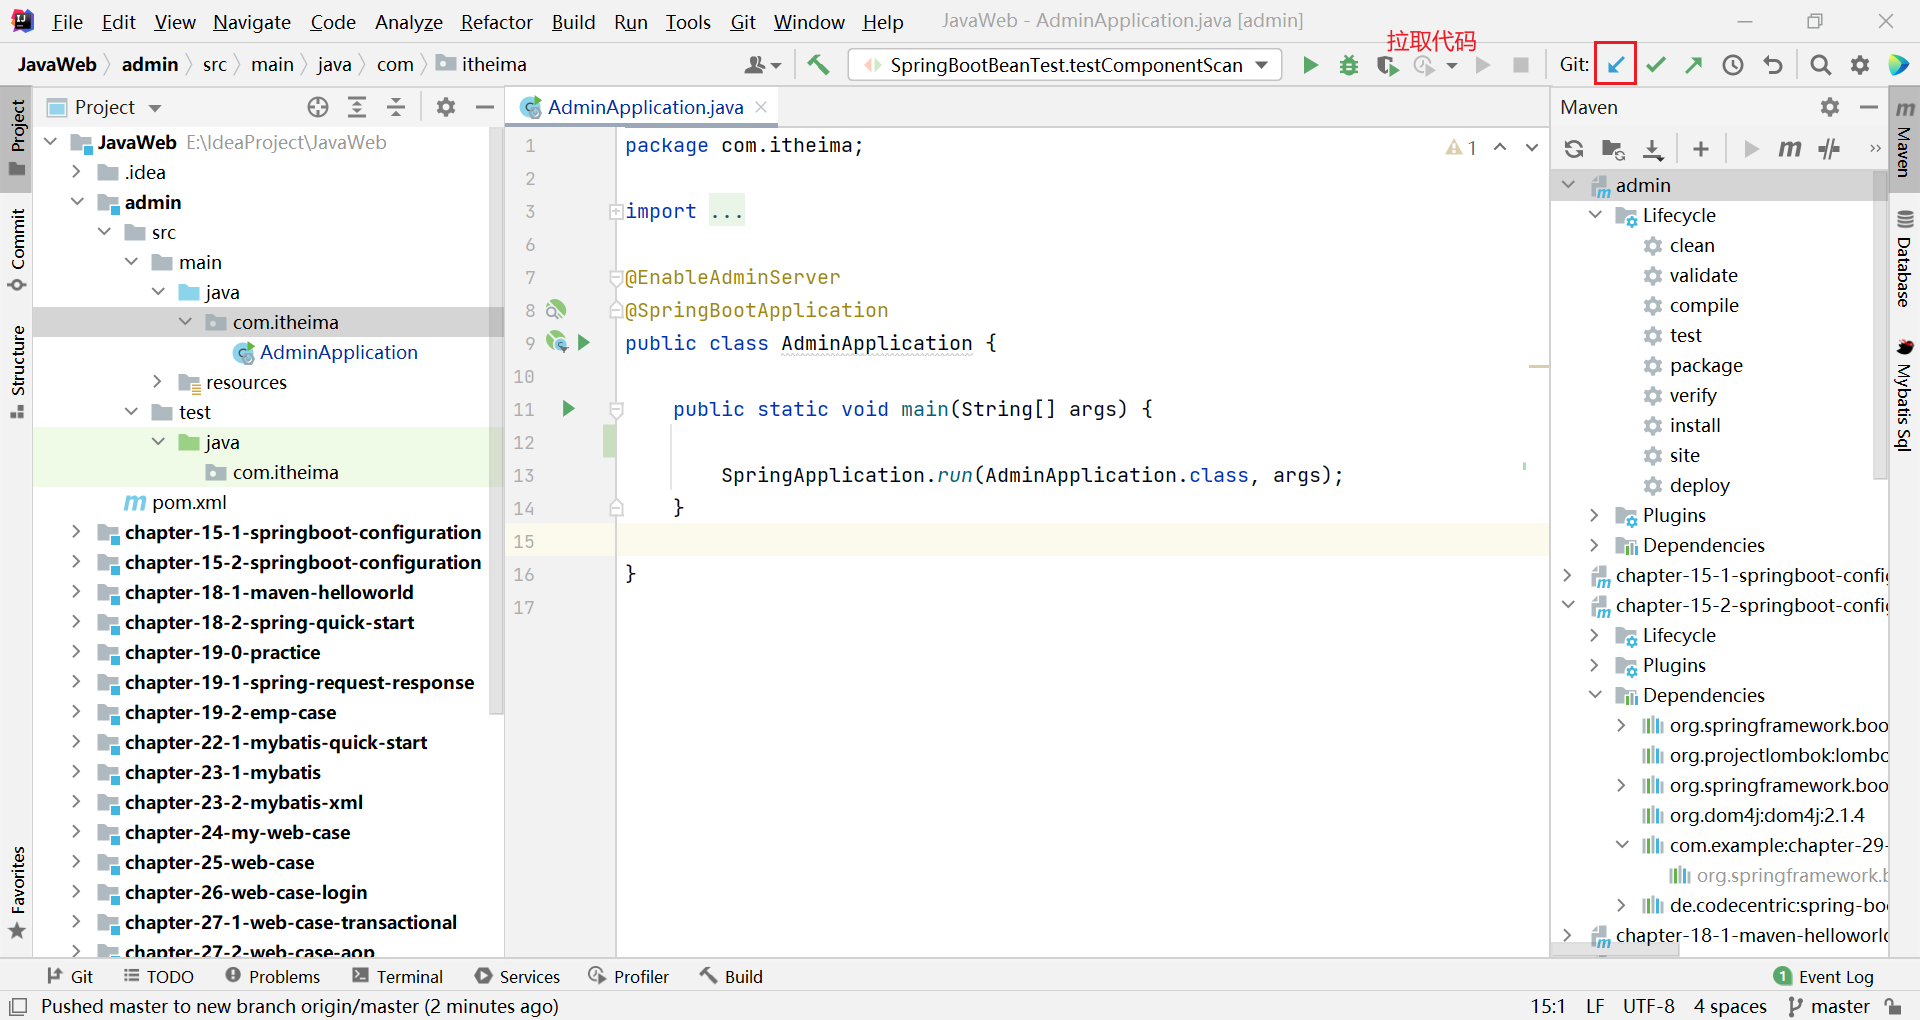Click the Git update project (pull) icon
Screen dimensions: 1920x1020
click(x=1615, y=65)
